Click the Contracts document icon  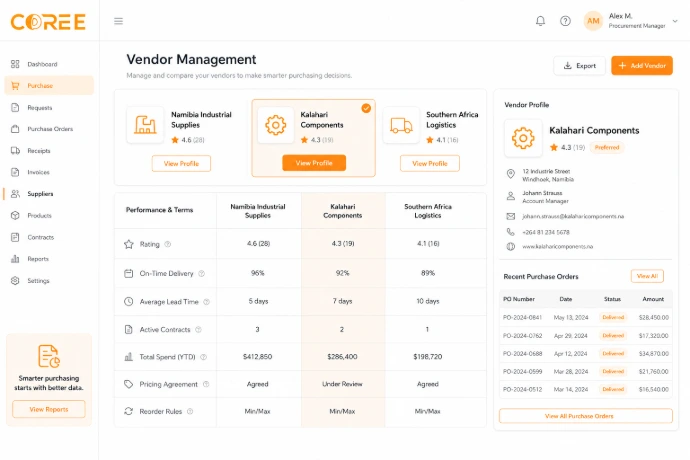[15, 237]
